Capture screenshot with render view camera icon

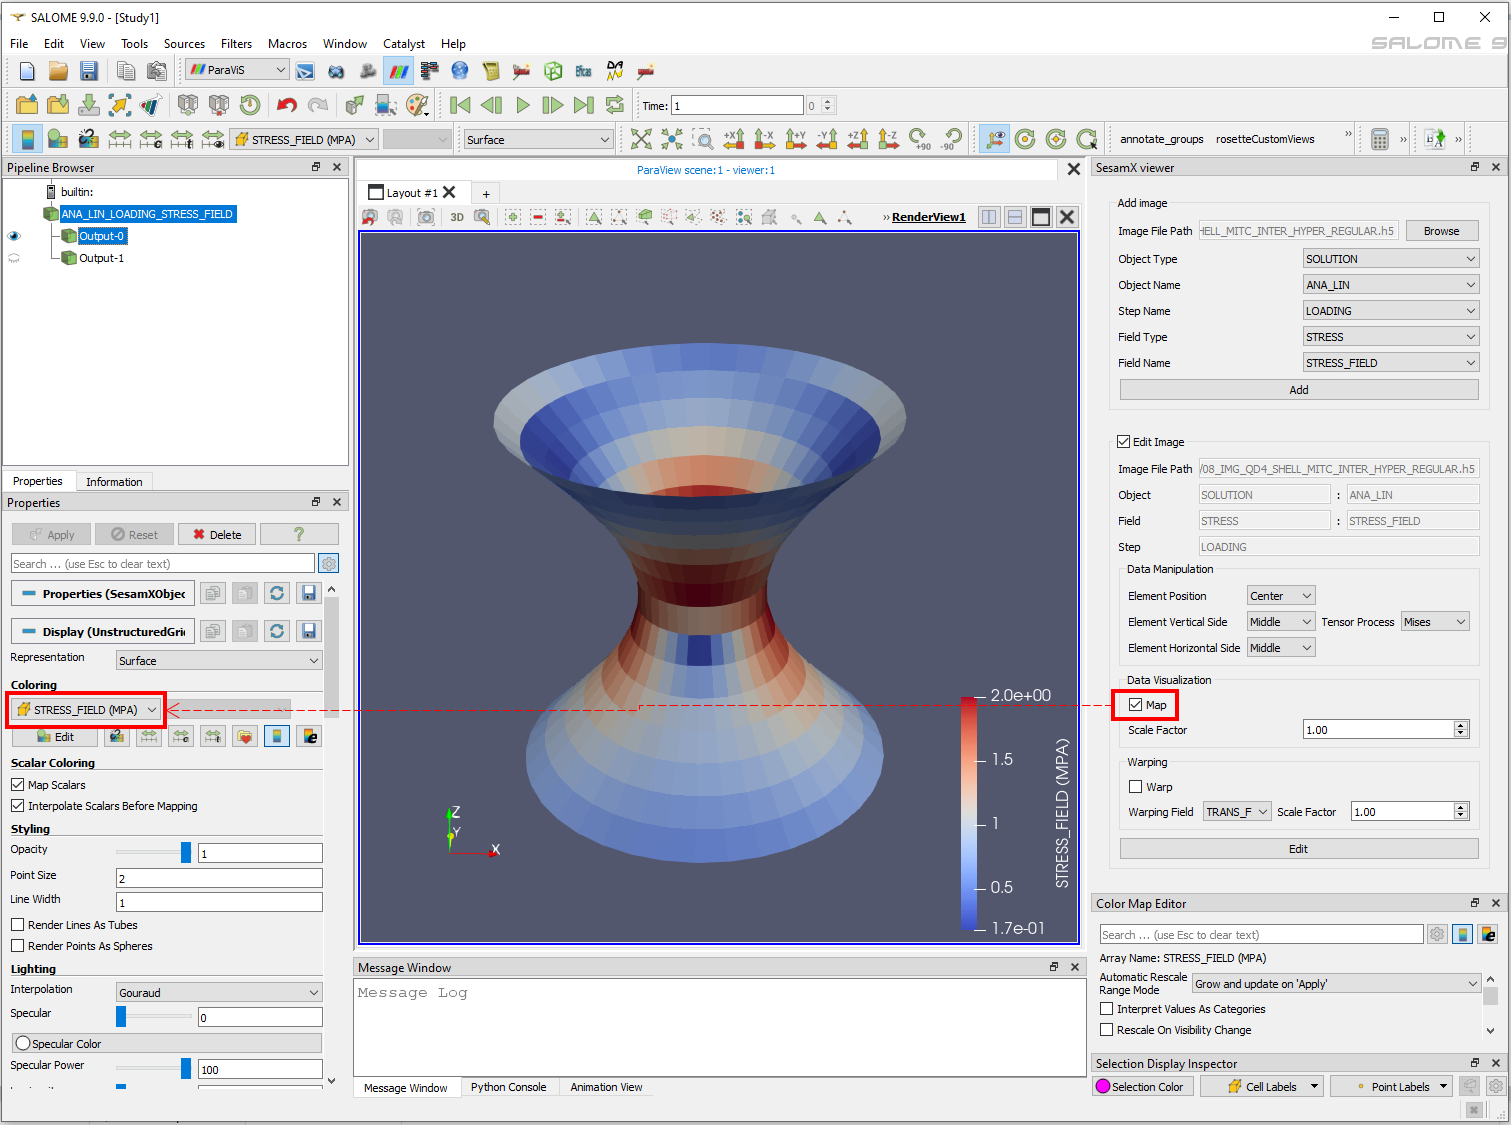click(426, 217)
